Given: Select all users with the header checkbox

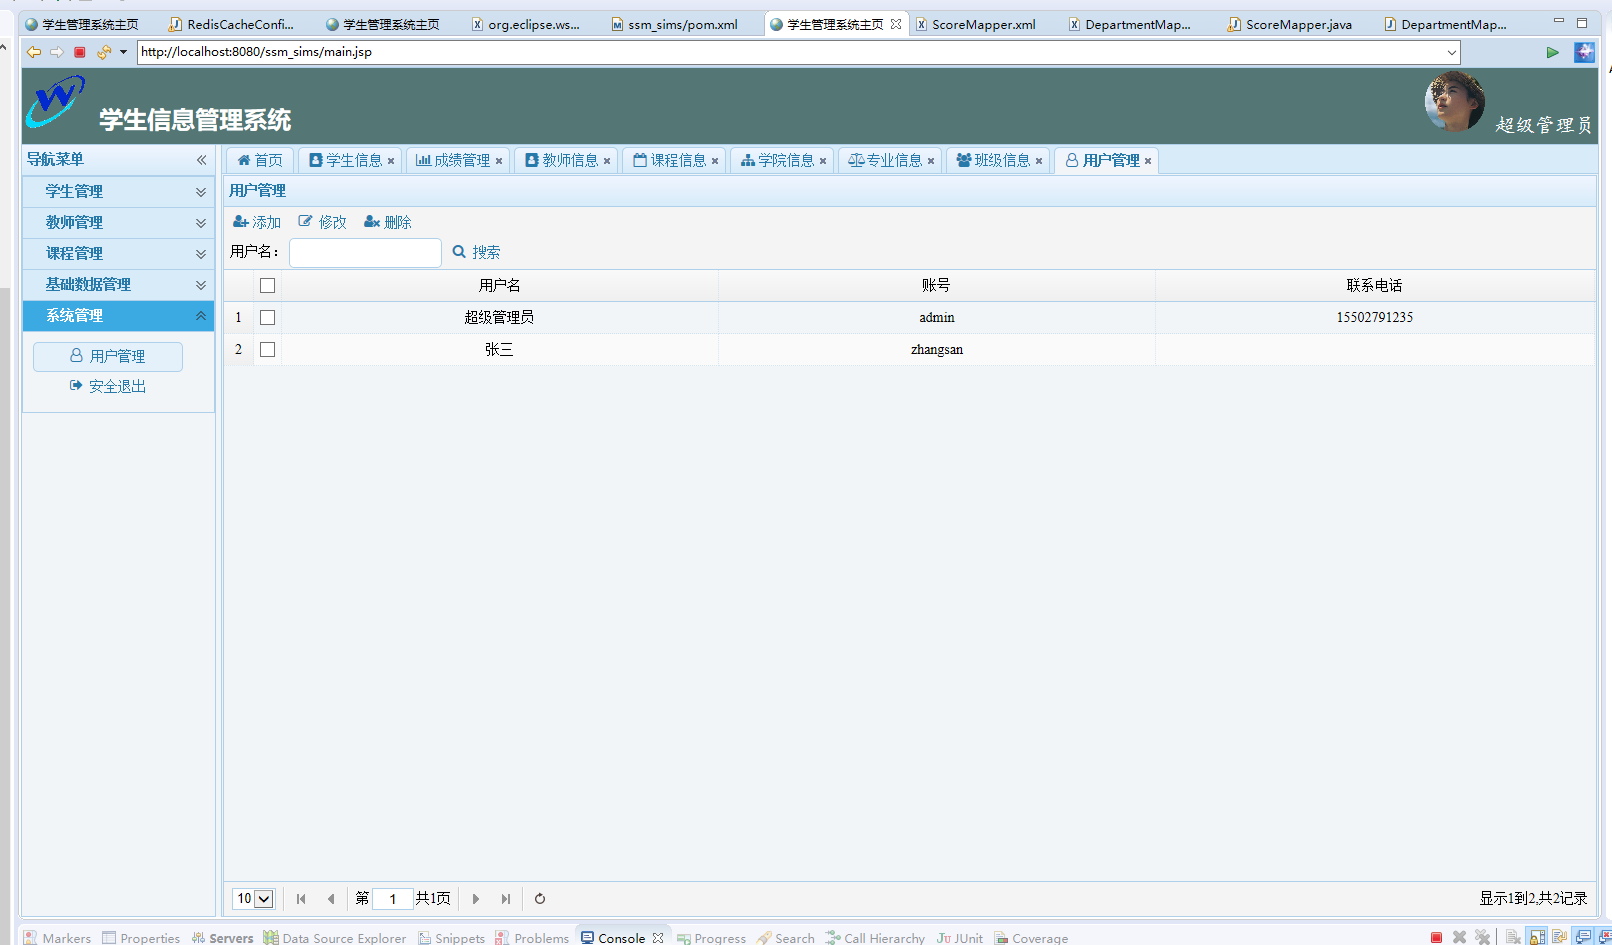Looking at the screenshot, I should (267, 285).
